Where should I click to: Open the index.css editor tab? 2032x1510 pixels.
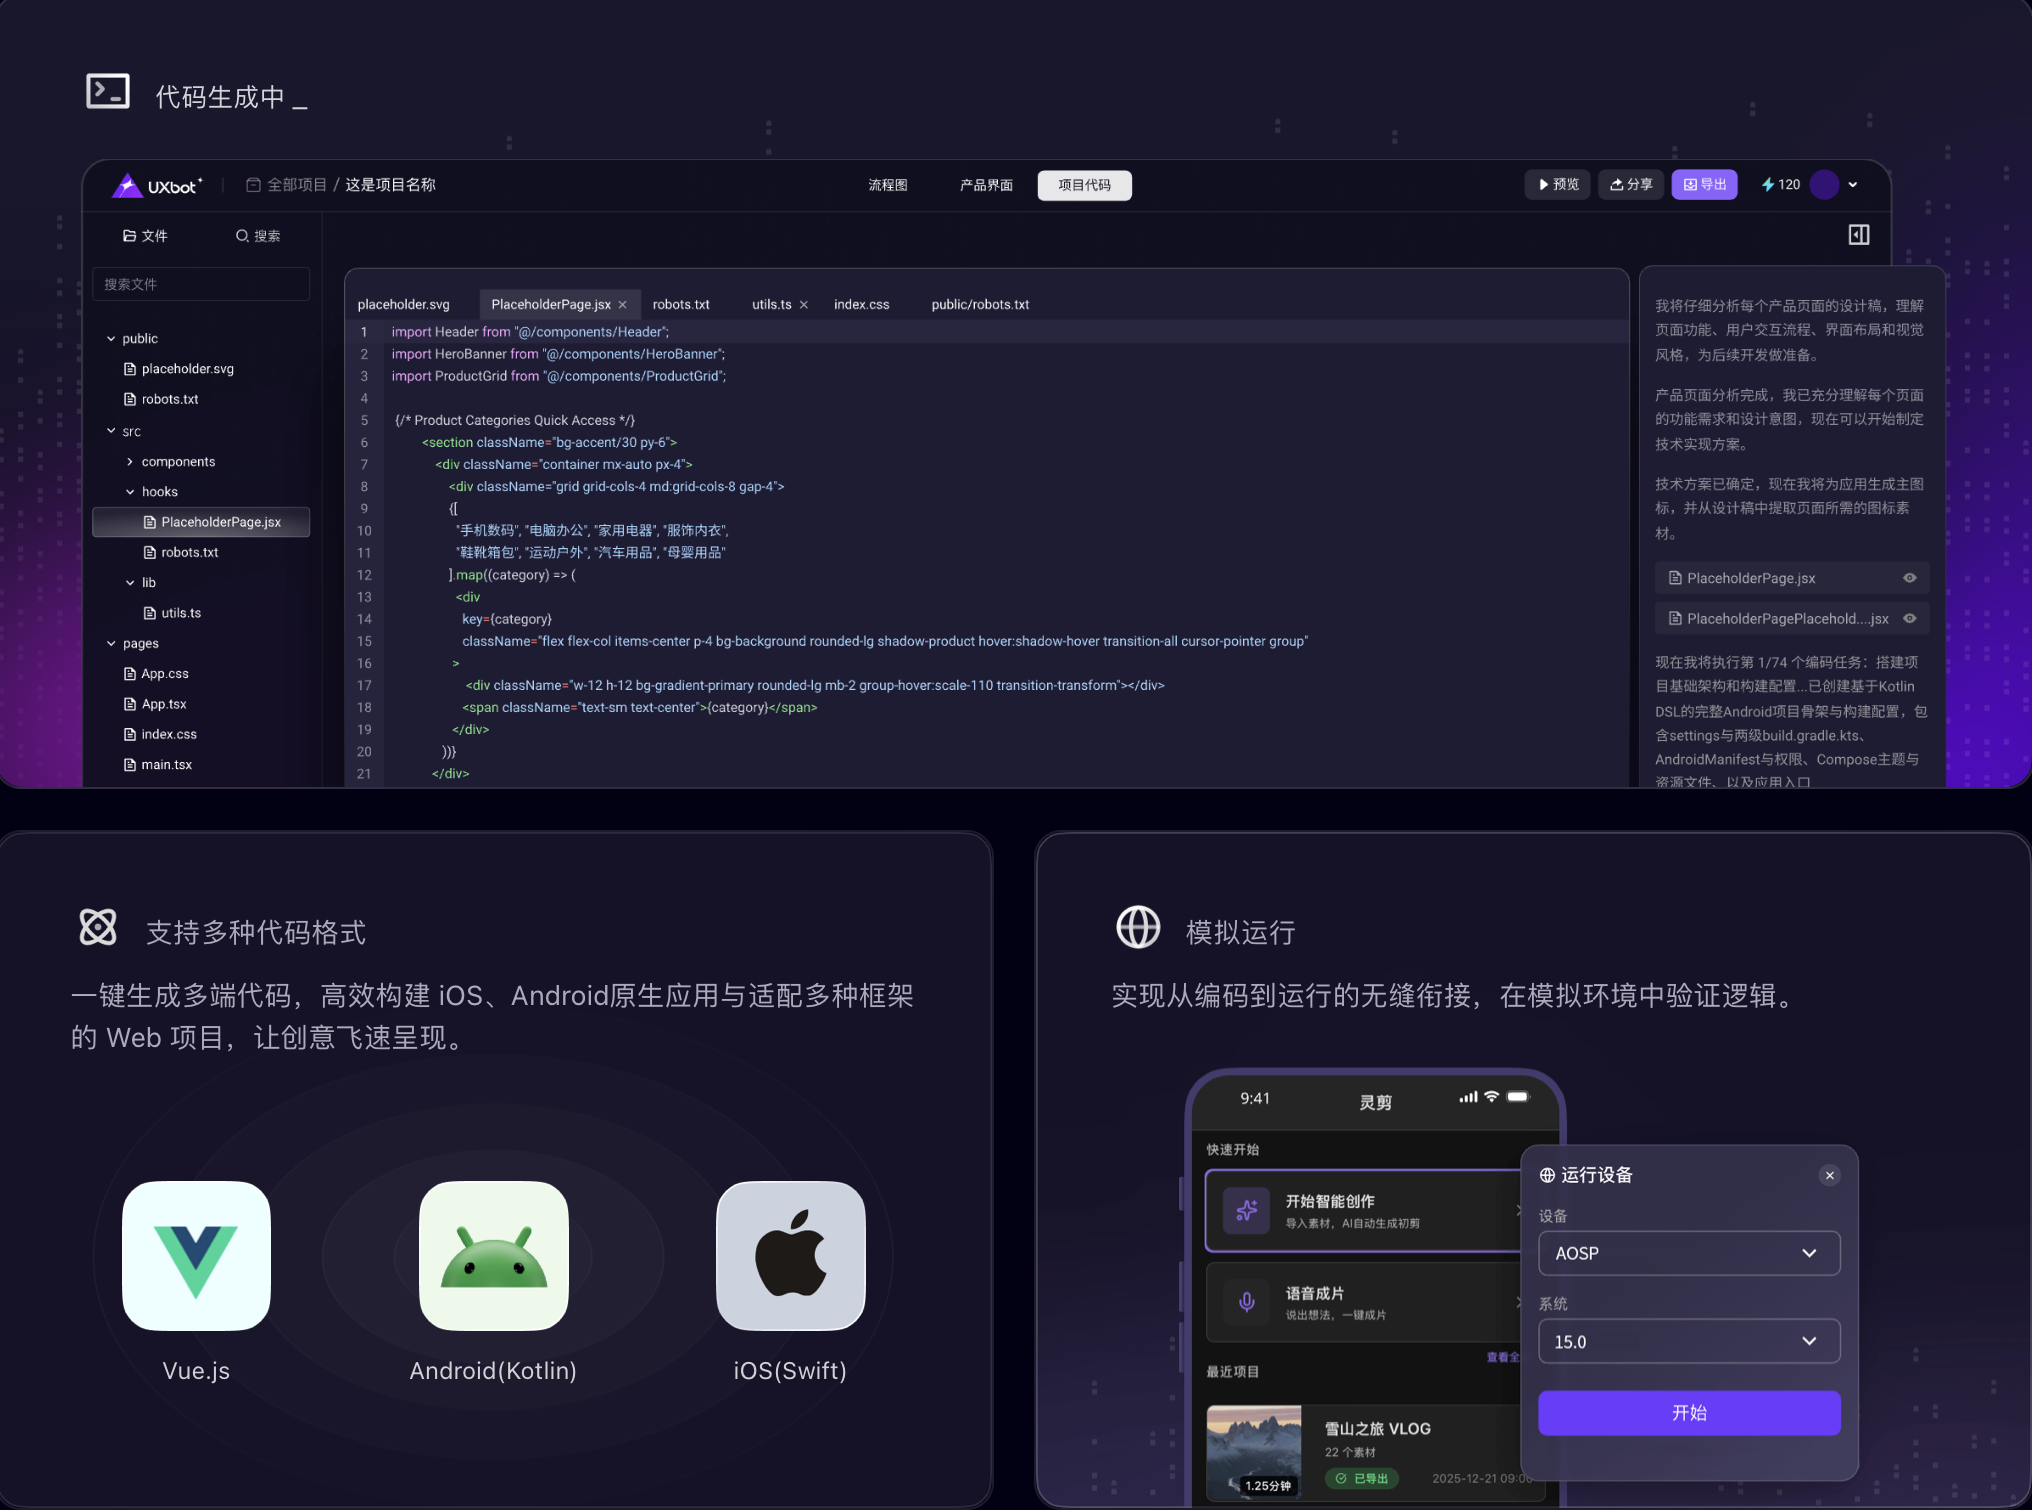coord(861,304)
